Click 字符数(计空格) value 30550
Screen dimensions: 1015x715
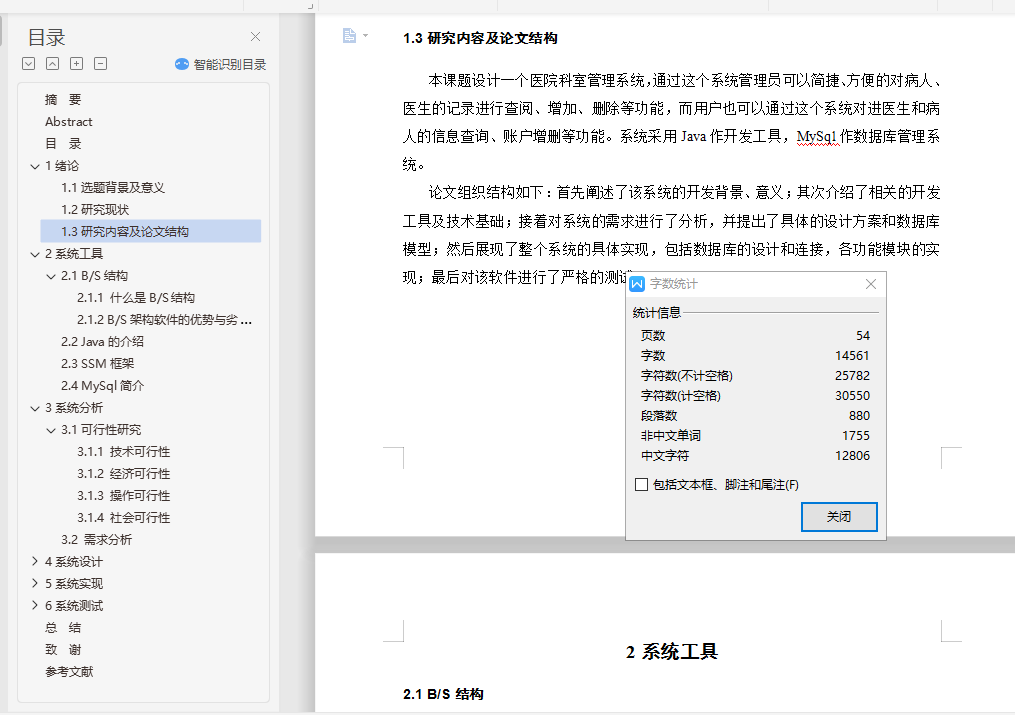853,395
